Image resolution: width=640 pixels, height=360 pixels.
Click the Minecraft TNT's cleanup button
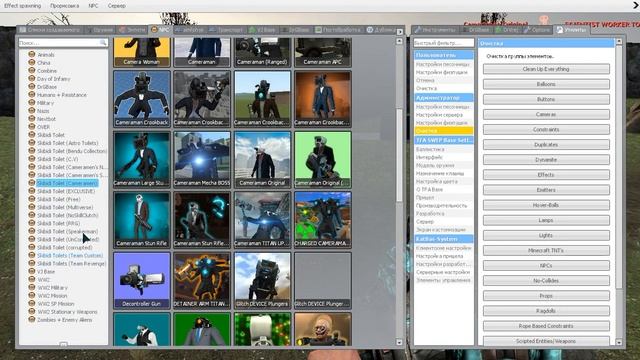pyautogui.click(x=546, y=250)
